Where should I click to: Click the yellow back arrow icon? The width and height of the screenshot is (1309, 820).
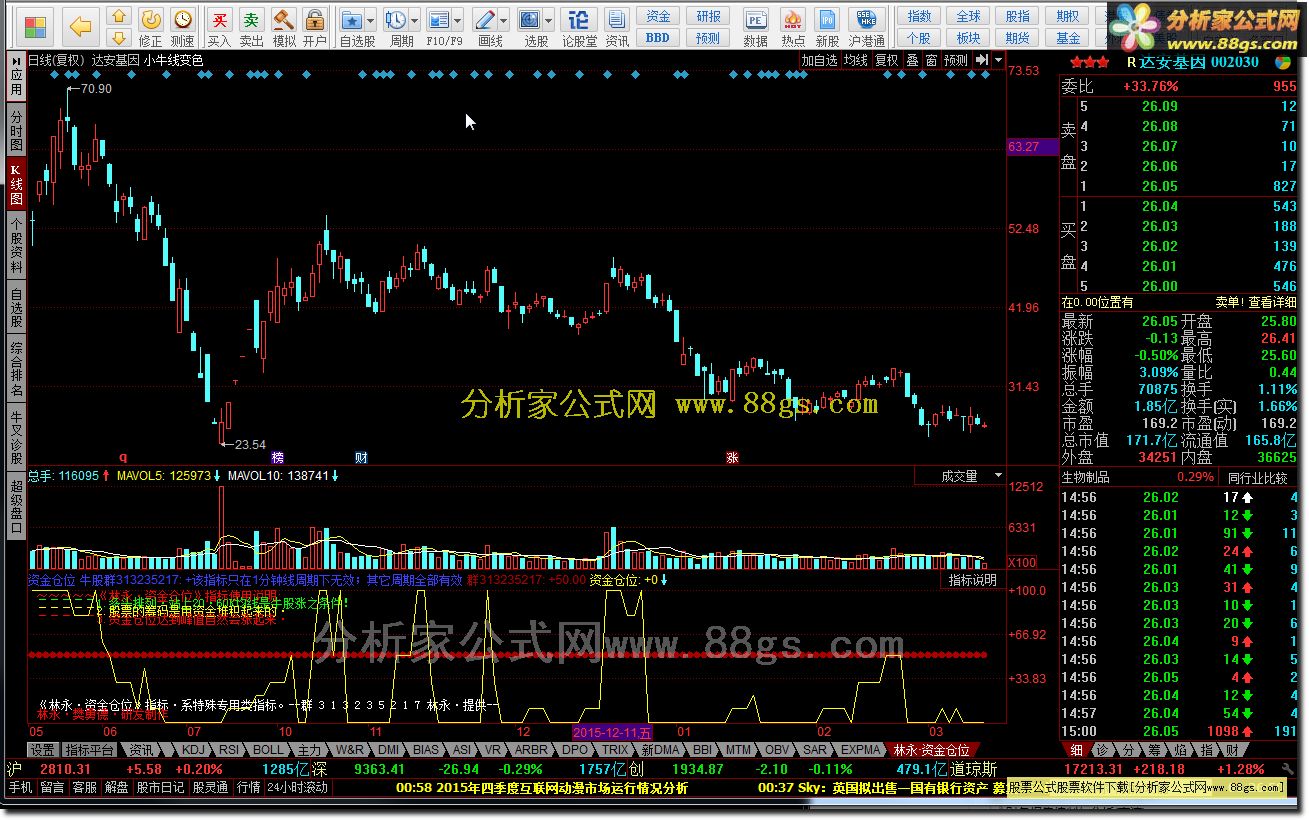tap(81, 26)
